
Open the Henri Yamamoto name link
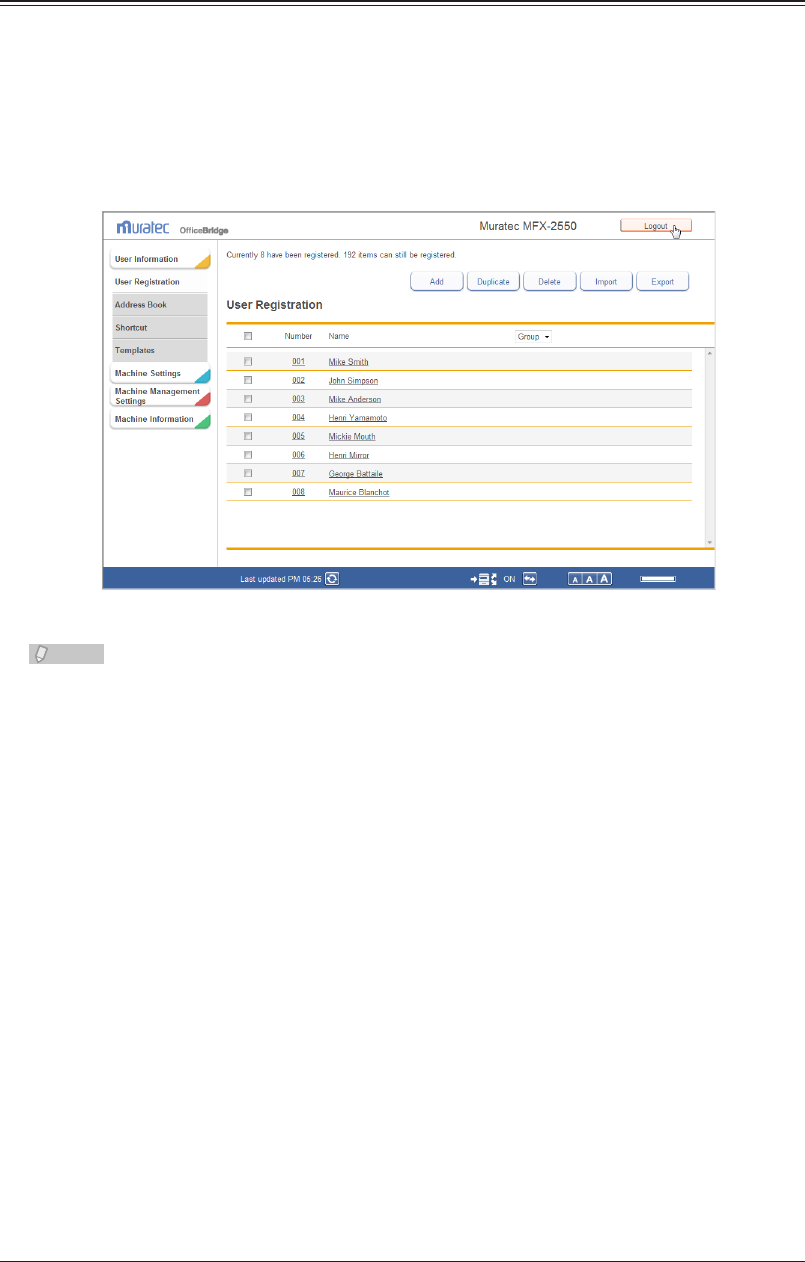[357, 418]
